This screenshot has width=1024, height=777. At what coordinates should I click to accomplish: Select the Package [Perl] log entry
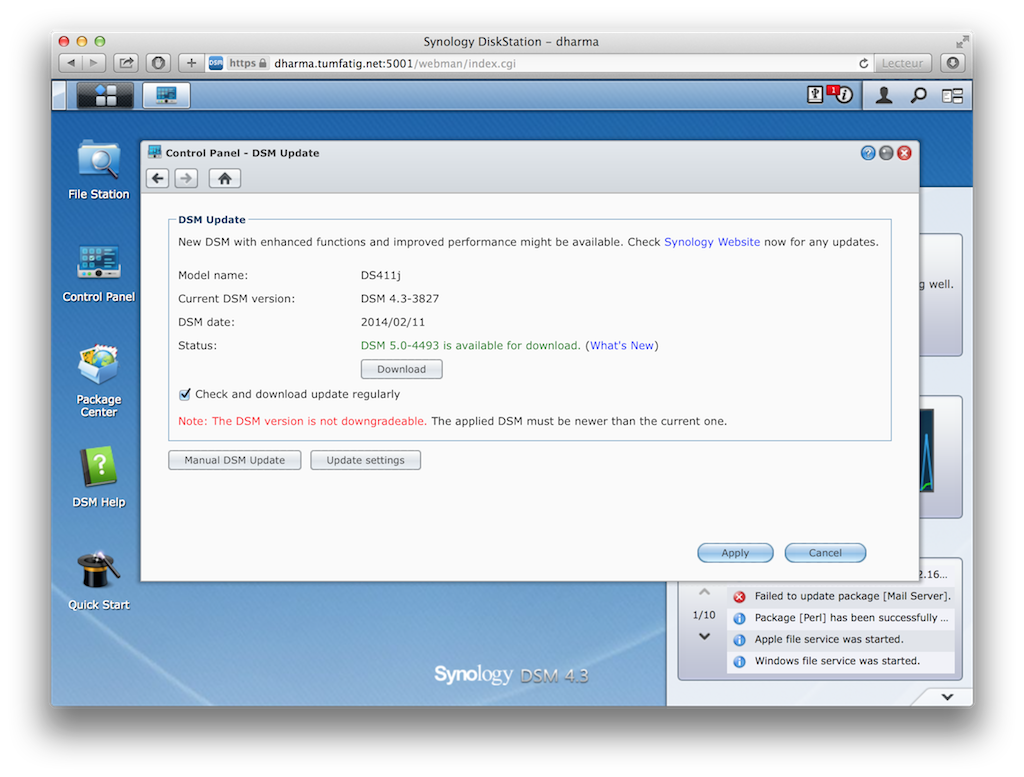pos(841,618)
